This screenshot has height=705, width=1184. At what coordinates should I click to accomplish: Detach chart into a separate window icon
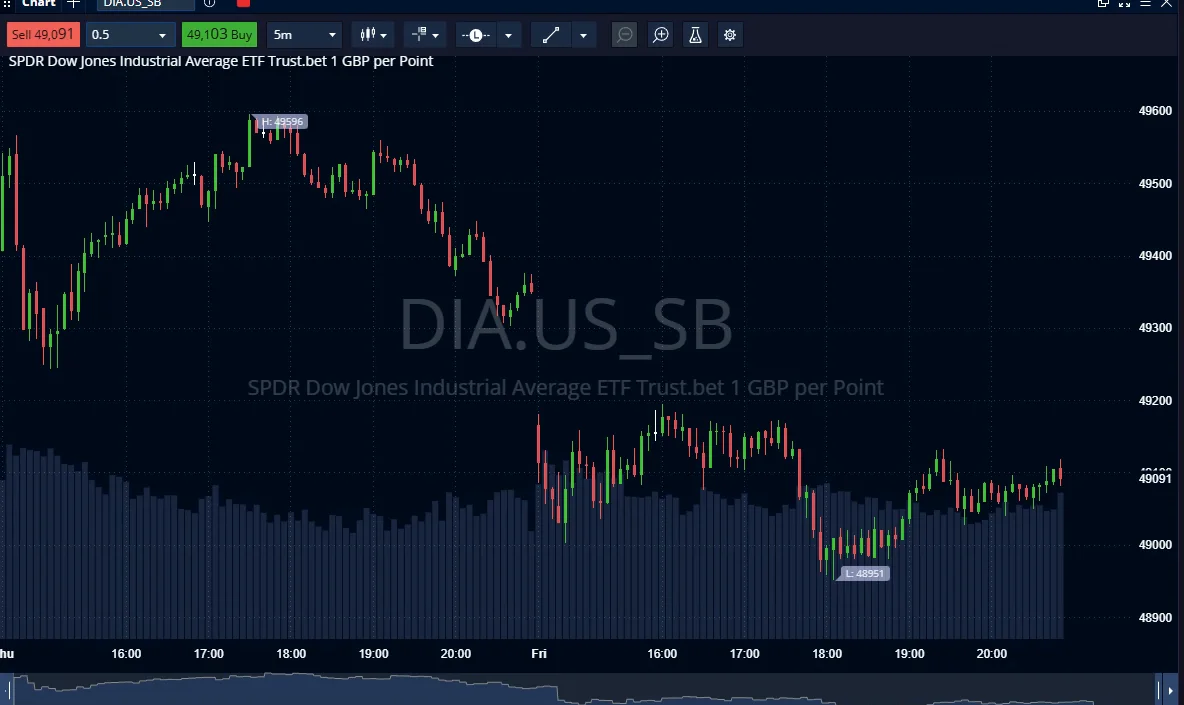[1103, 4]
